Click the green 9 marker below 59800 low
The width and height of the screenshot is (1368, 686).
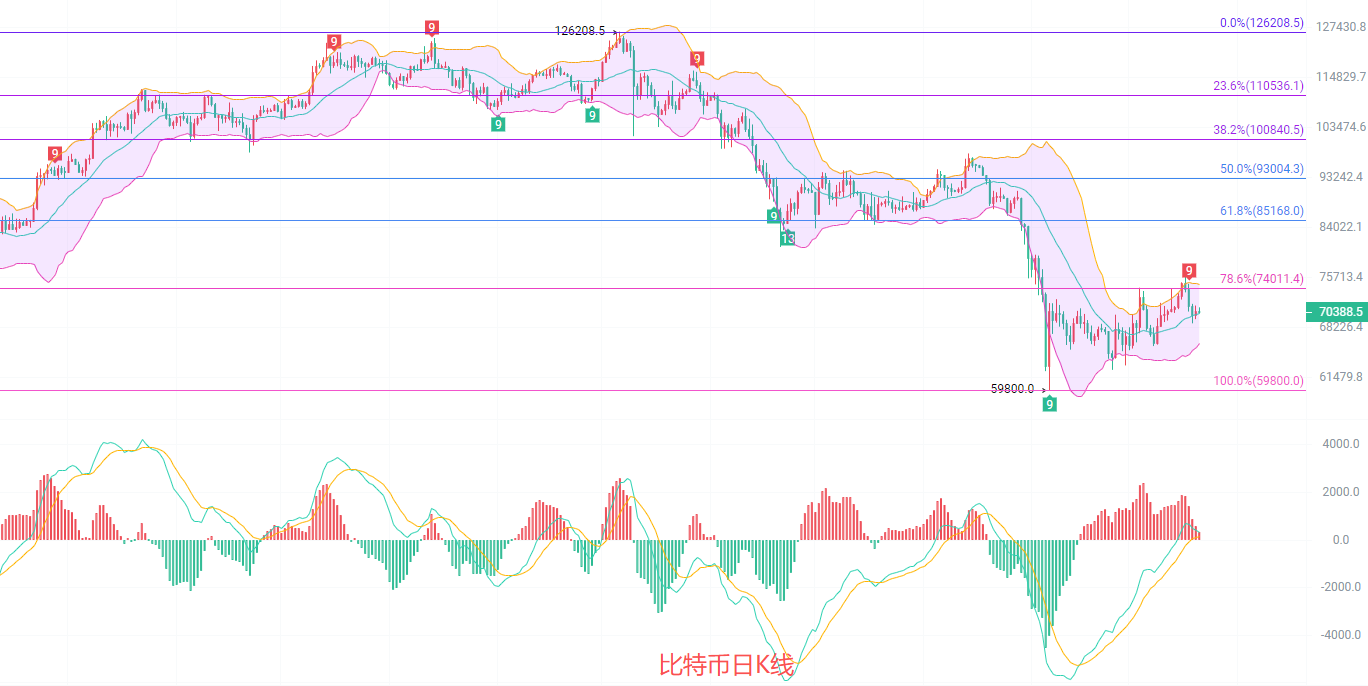[x=1049, y=404]
